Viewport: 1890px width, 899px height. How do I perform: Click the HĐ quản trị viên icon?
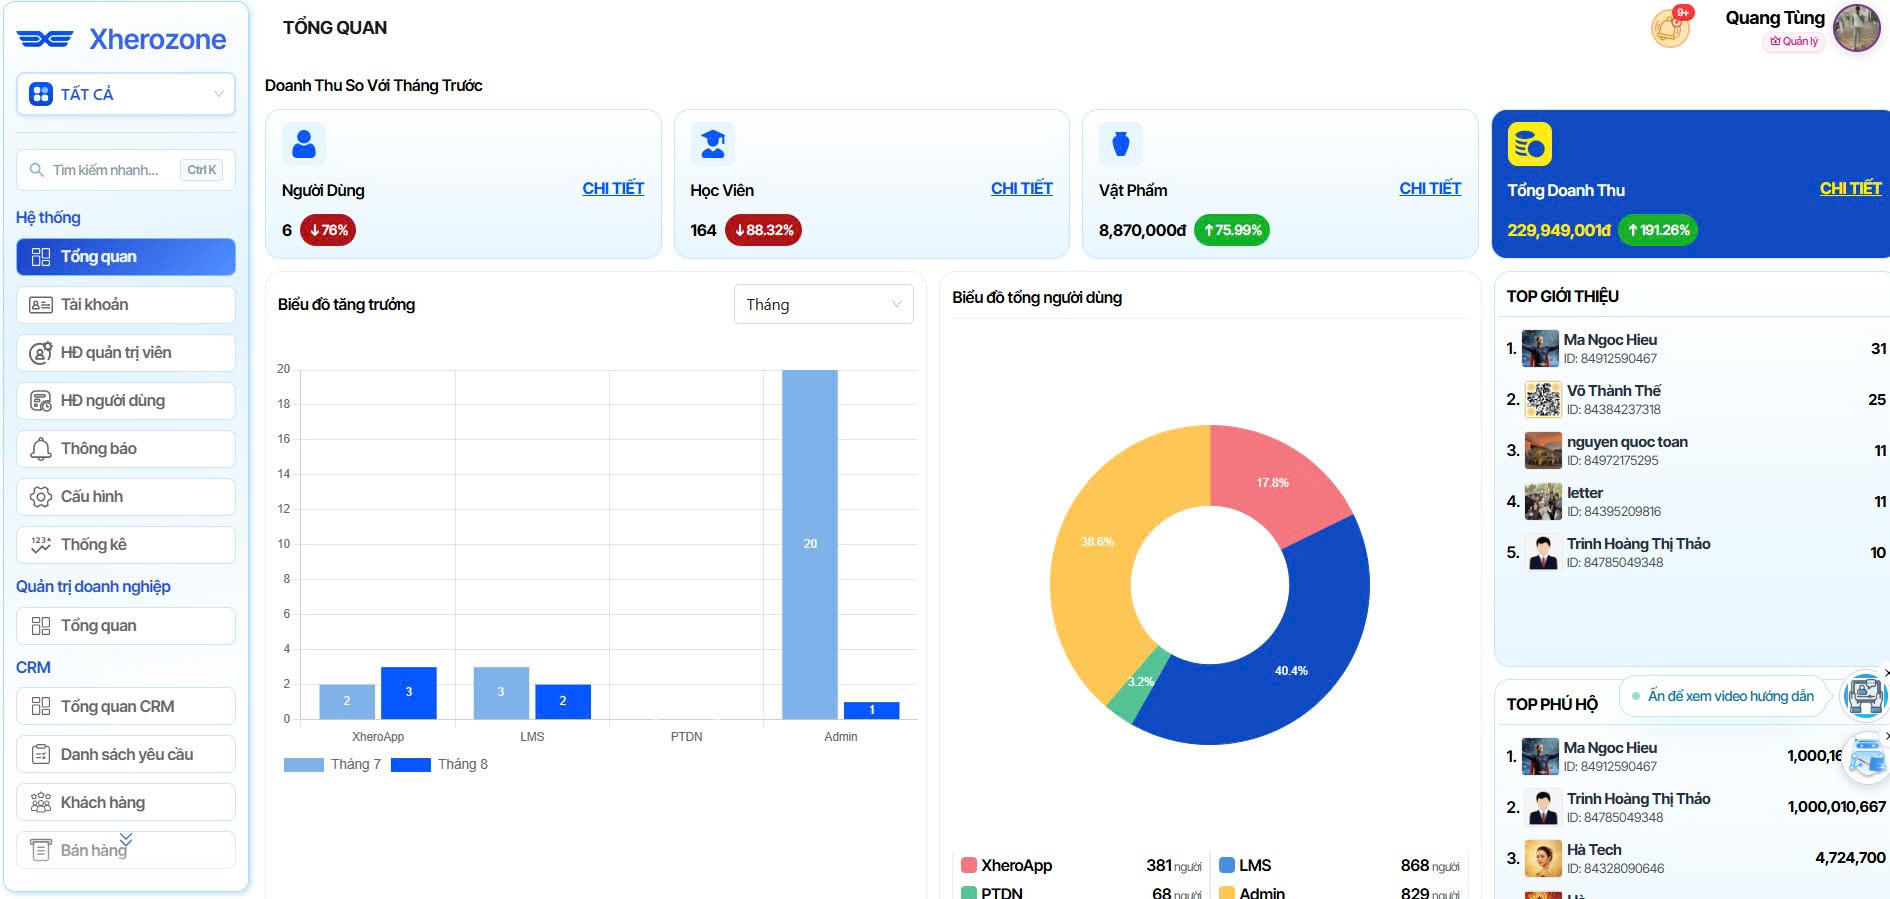tap(41, 353)
